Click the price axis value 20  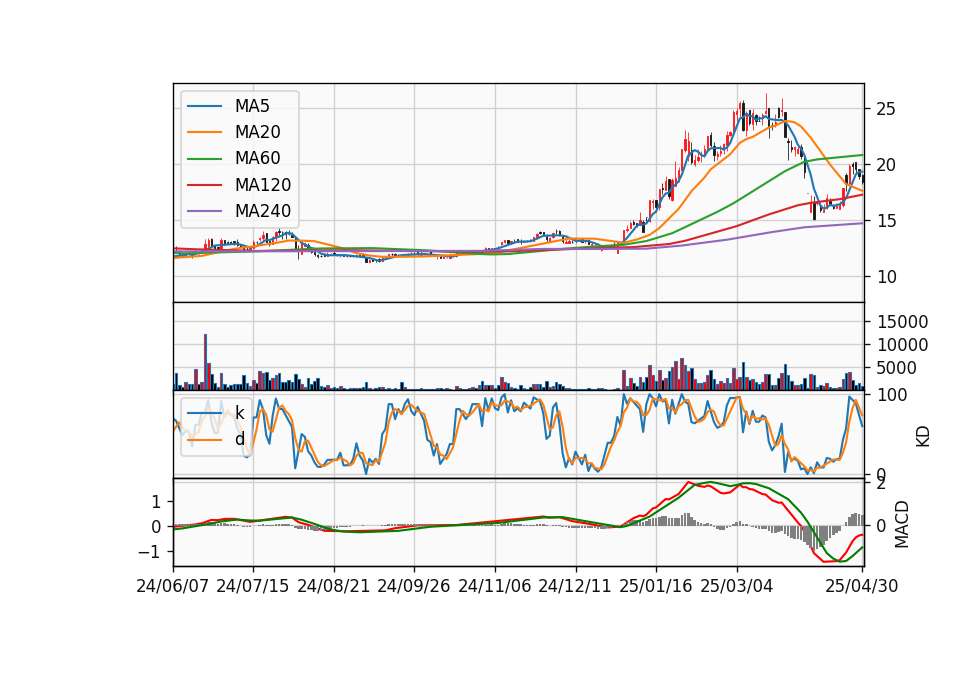coord(886,165)
